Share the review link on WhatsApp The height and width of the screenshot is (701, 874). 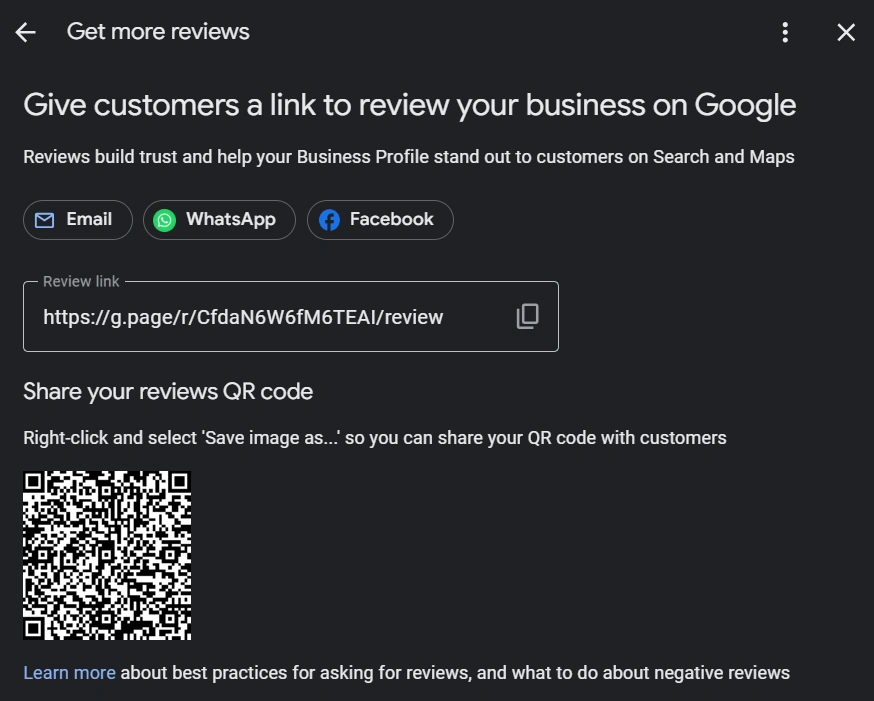pos(219,219)
